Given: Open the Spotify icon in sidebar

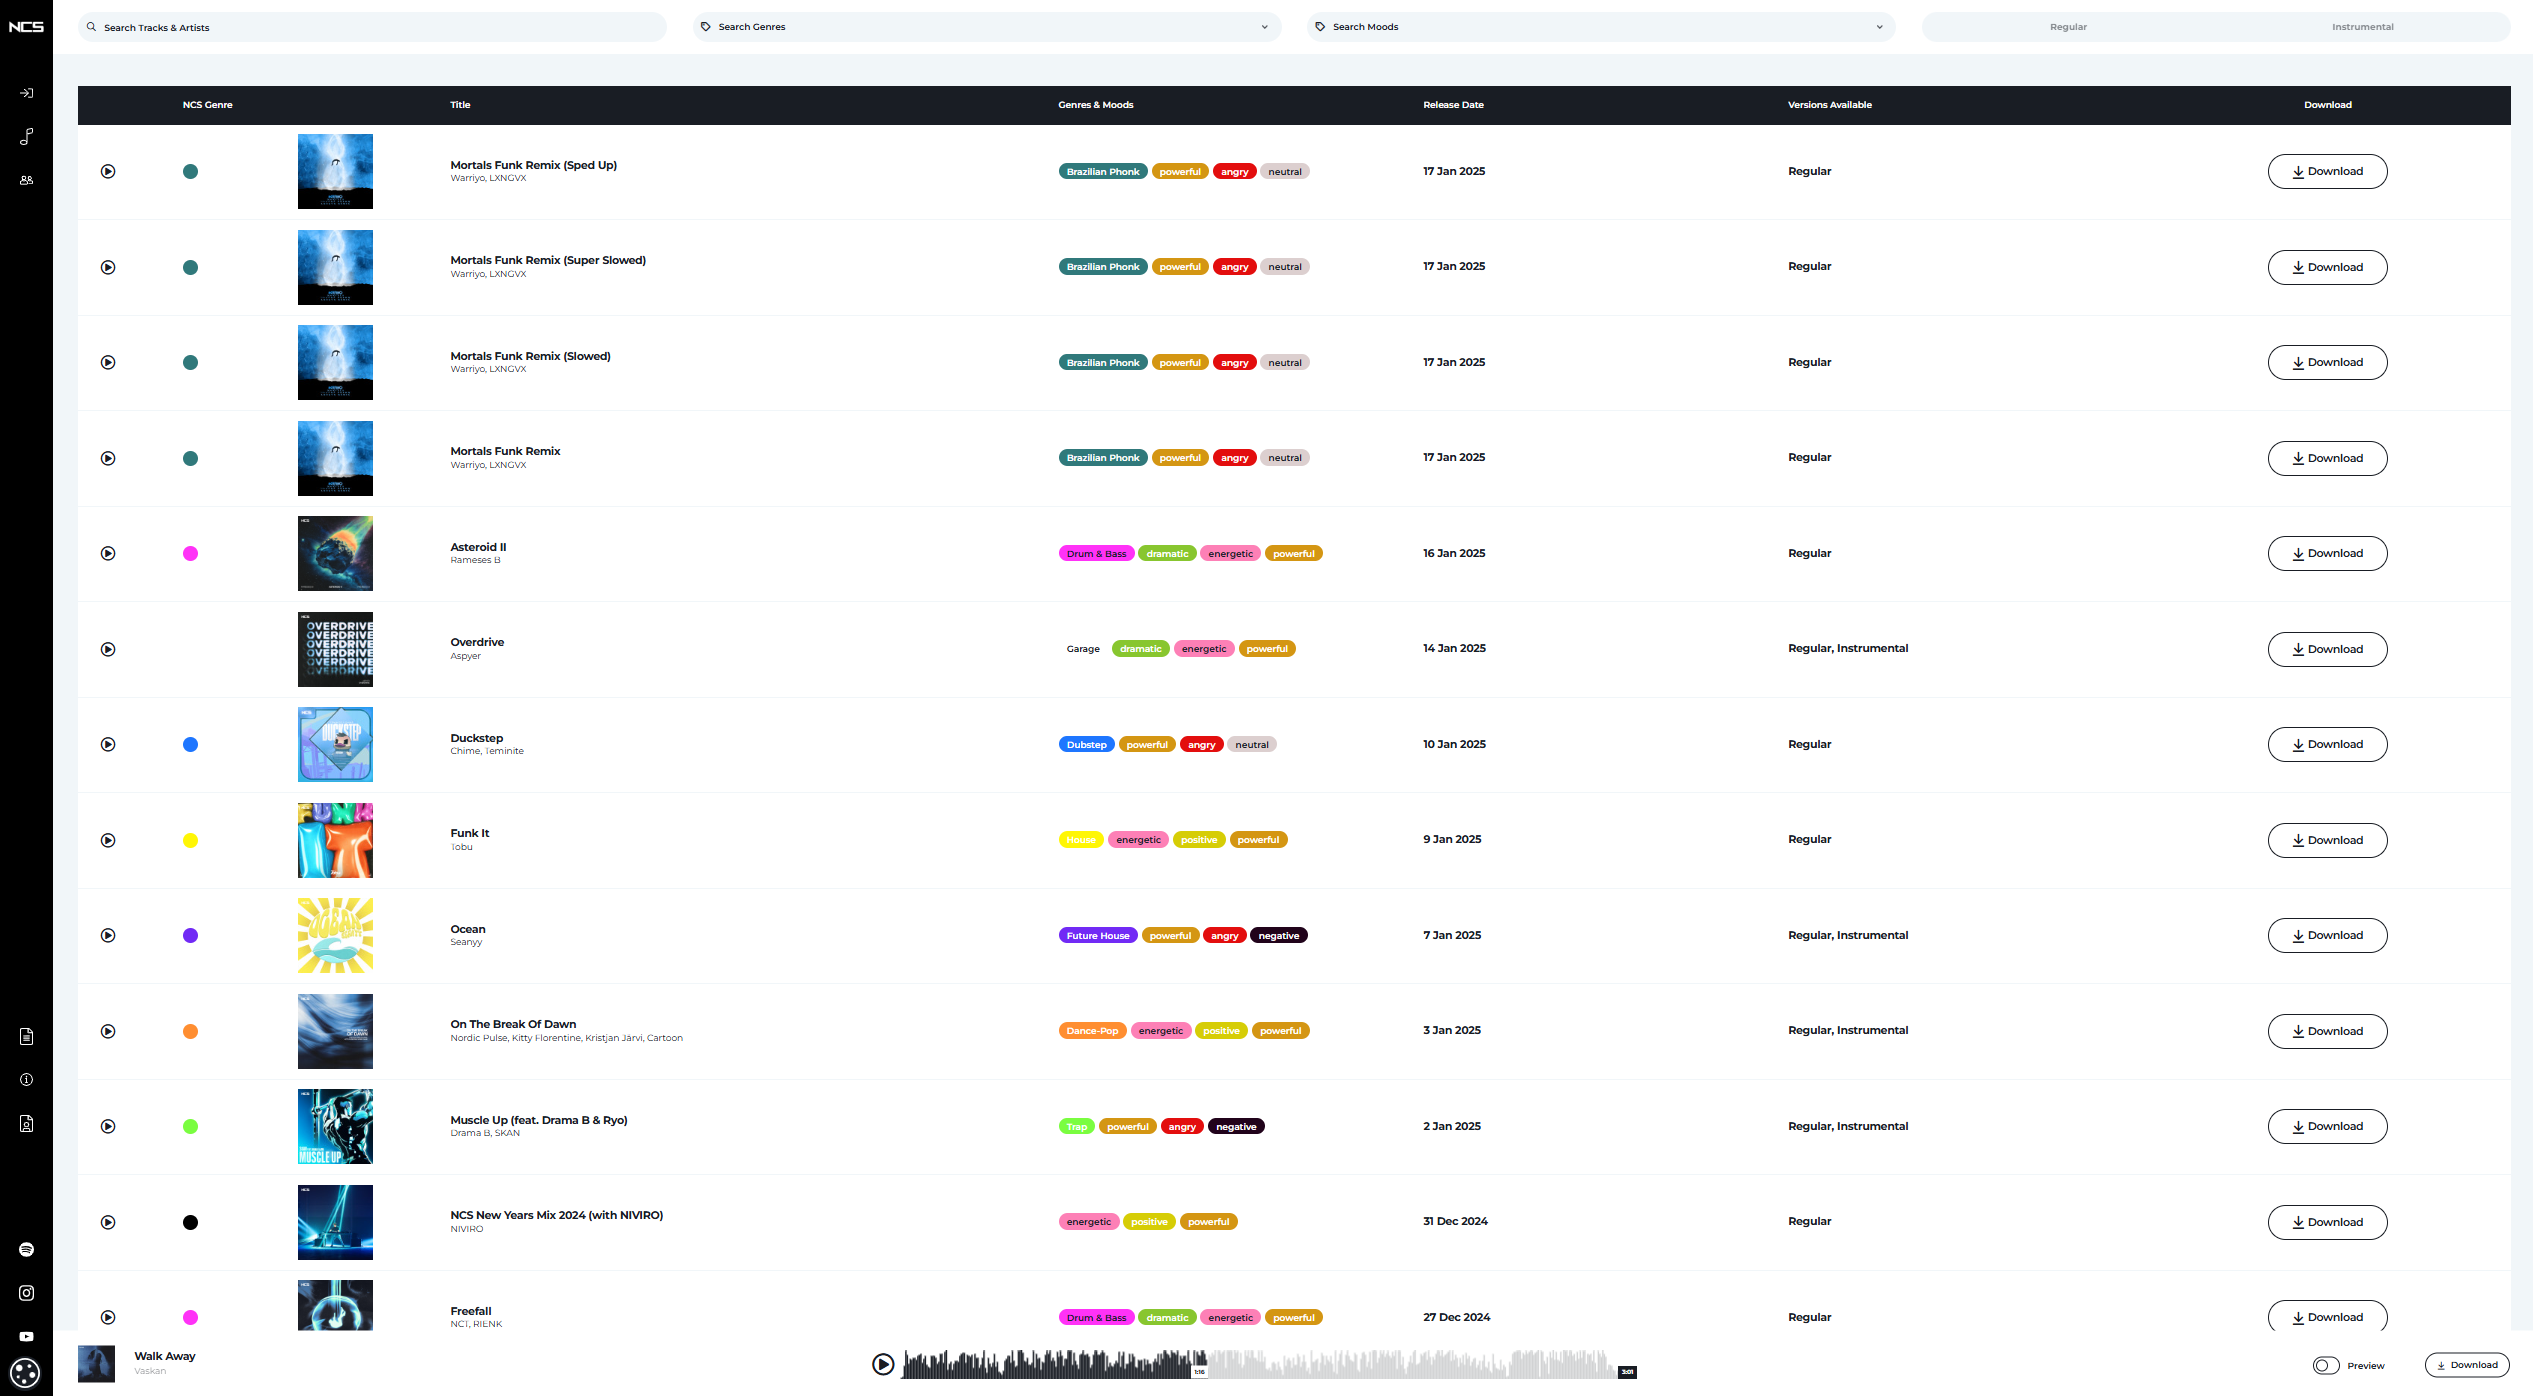Looking at the screenshot, I should 27,1249.
